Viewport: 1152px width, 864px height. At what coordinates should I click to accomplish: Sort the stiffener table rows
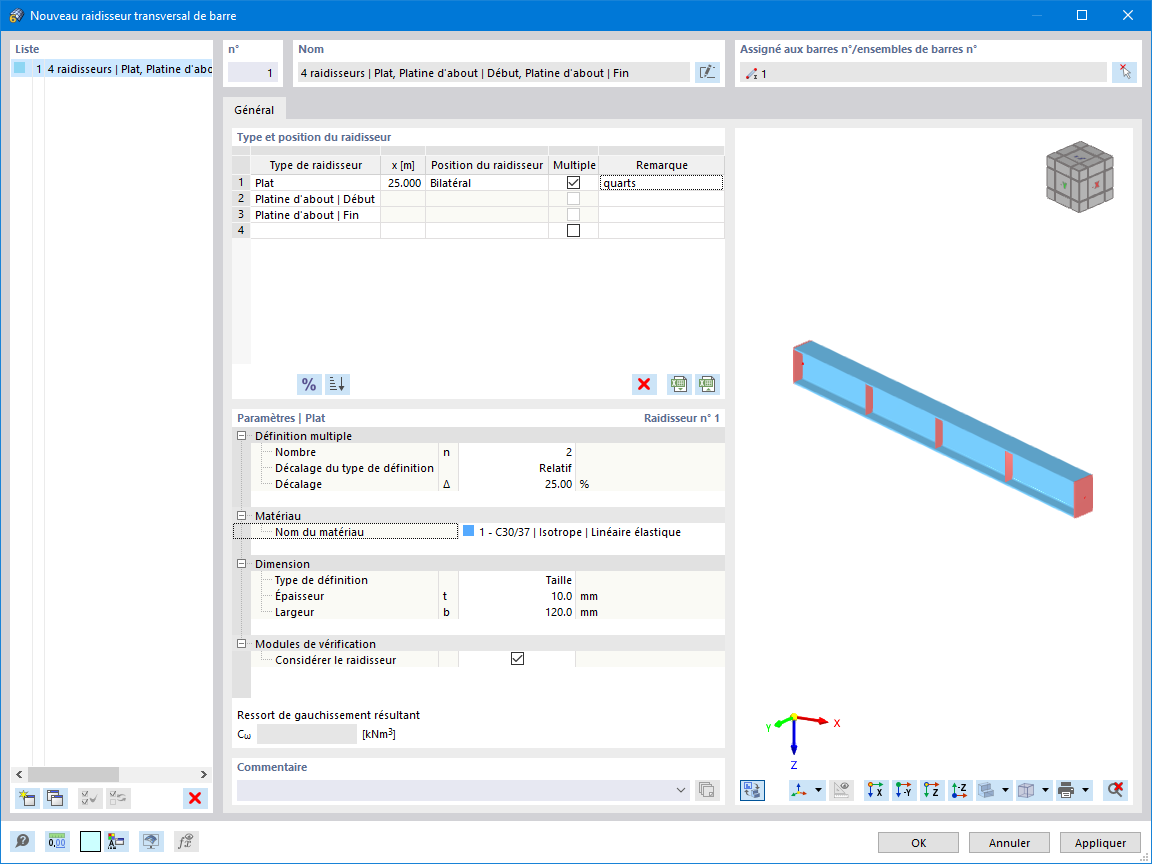(x=337, y=384)
